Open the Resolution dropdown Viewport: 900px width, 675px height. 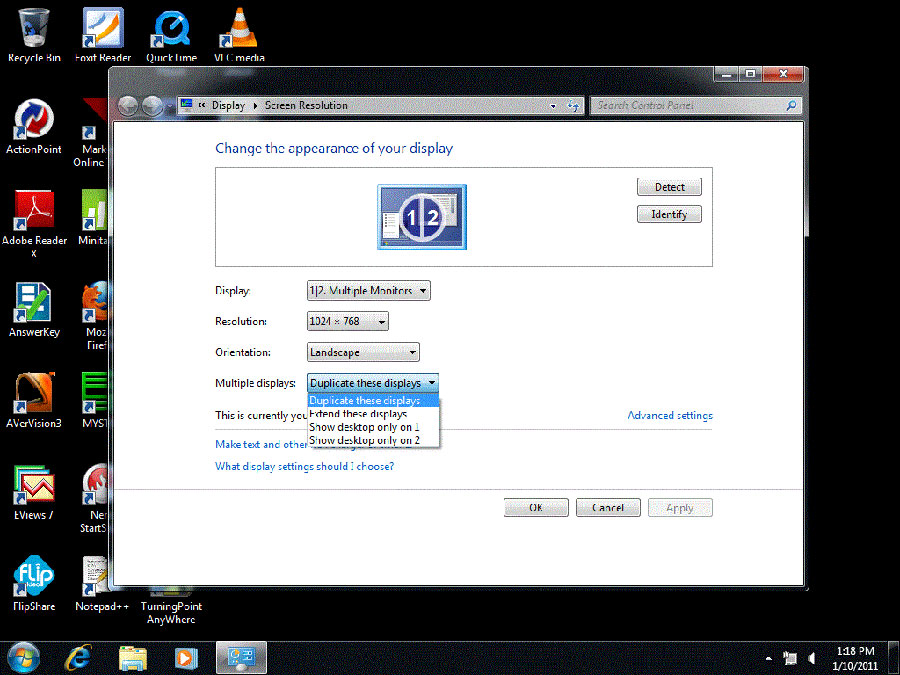pos(347,322)
